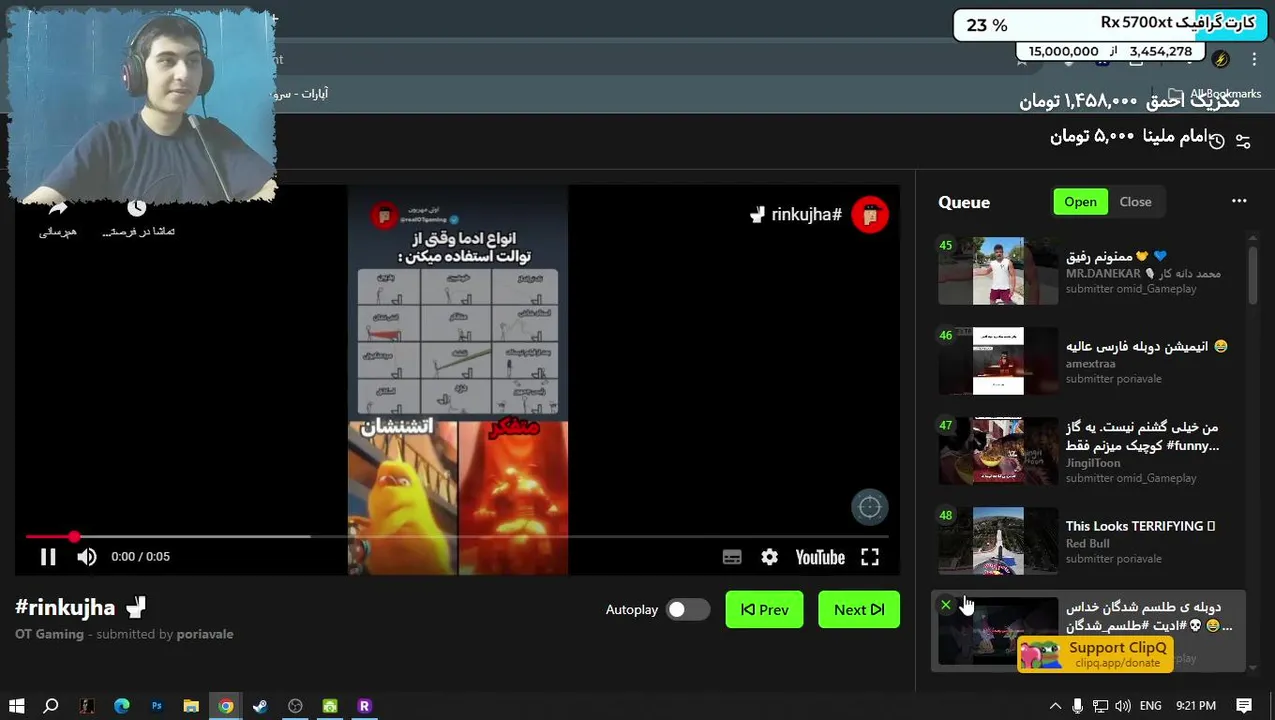
Task: Click the Watch Later clock icon on video
Action: (x=137, y=208)
